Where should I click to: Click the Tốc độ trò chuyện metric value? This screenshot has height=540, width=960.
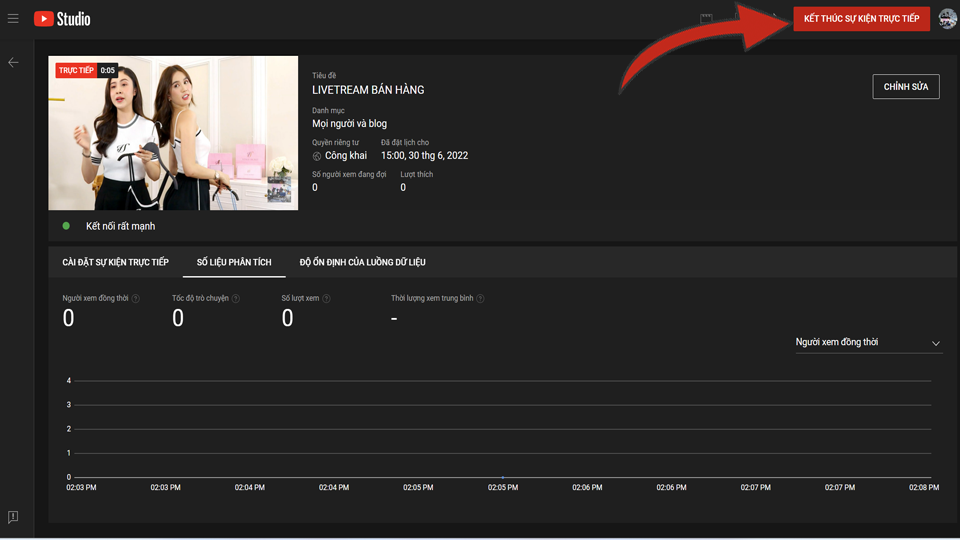tap(178, 318)
